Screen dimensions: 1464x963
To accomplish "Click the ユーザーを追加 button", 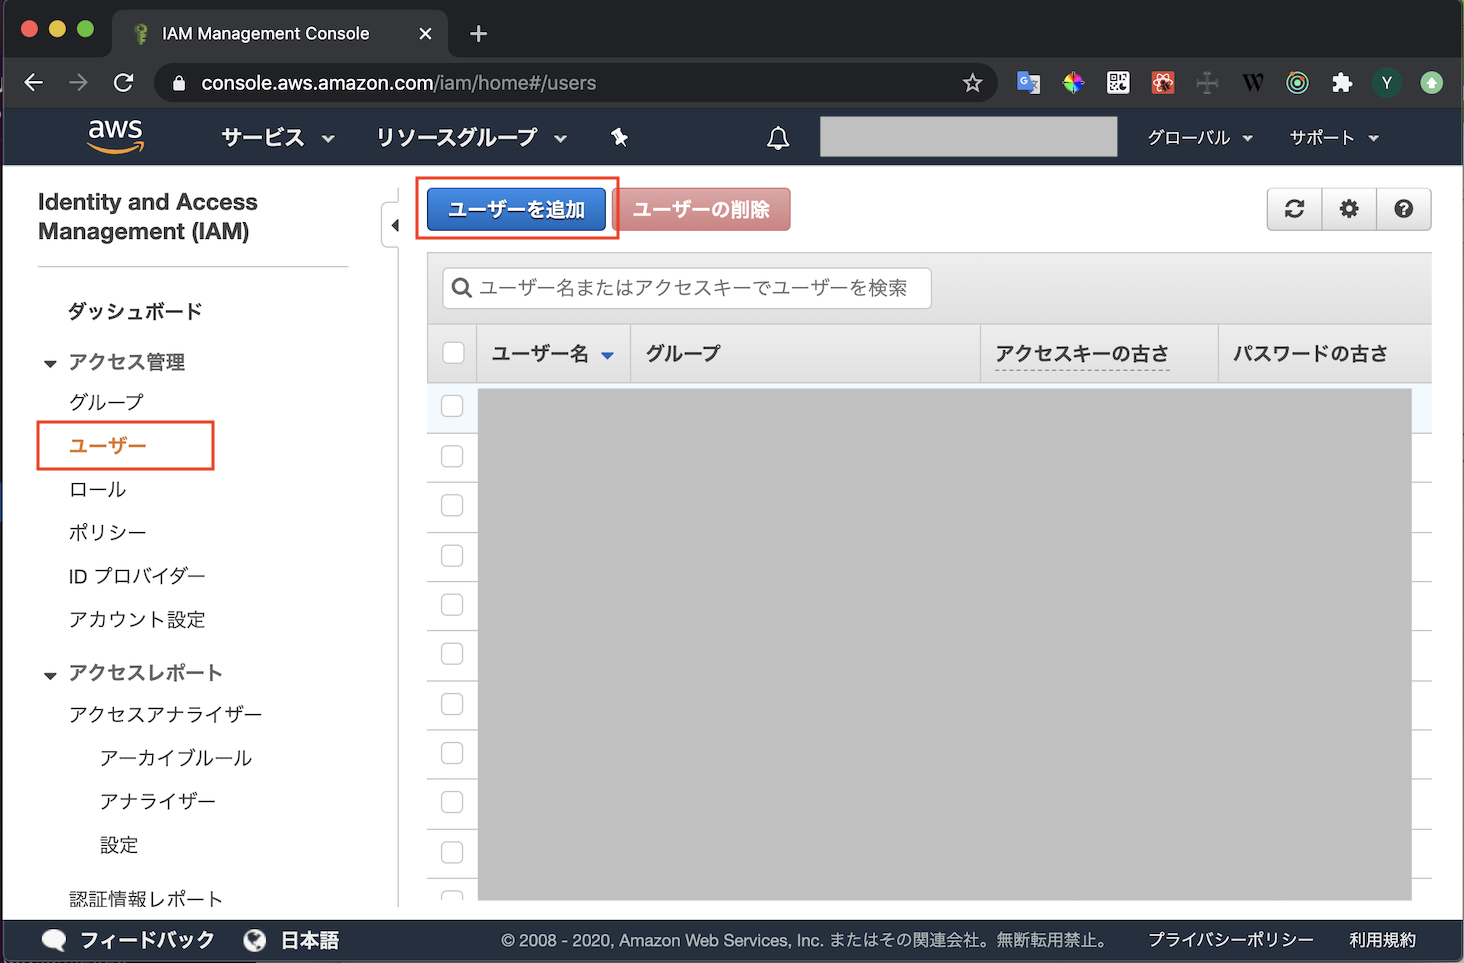I will (516, 209).
